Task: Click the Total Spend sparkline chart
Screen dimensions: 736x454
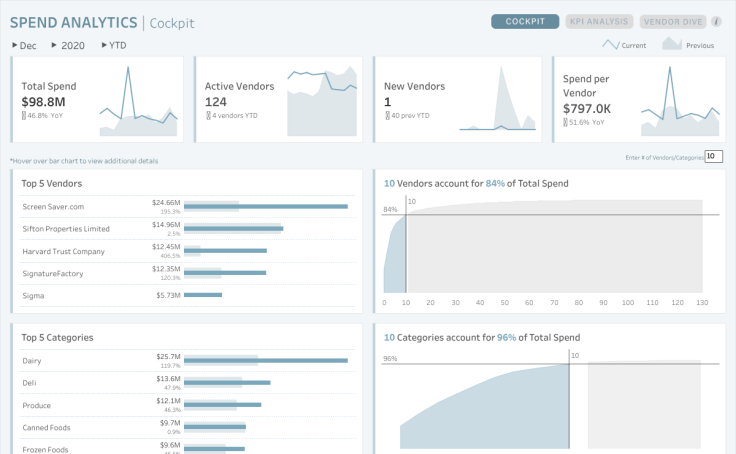Action: click(138, 103)
